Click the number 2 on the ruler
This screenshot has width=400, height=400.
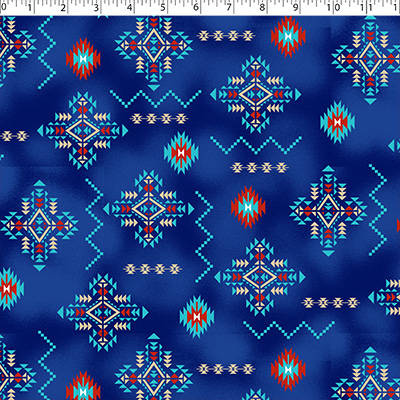(63, 7)
